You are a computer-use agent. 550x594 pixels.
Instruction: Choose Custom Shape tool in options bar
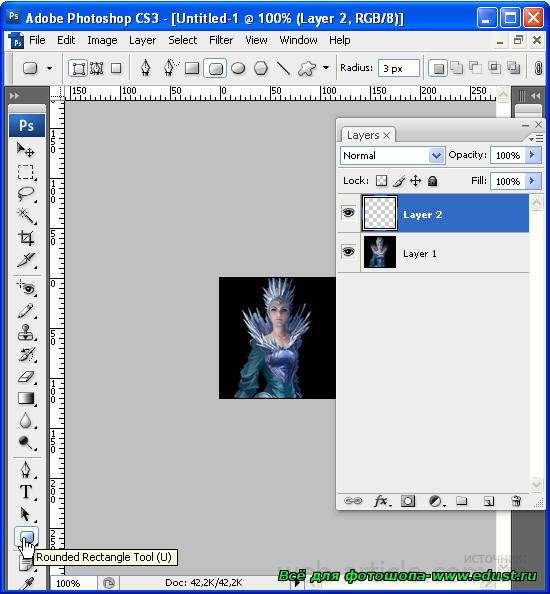click(x=306, y=69)
